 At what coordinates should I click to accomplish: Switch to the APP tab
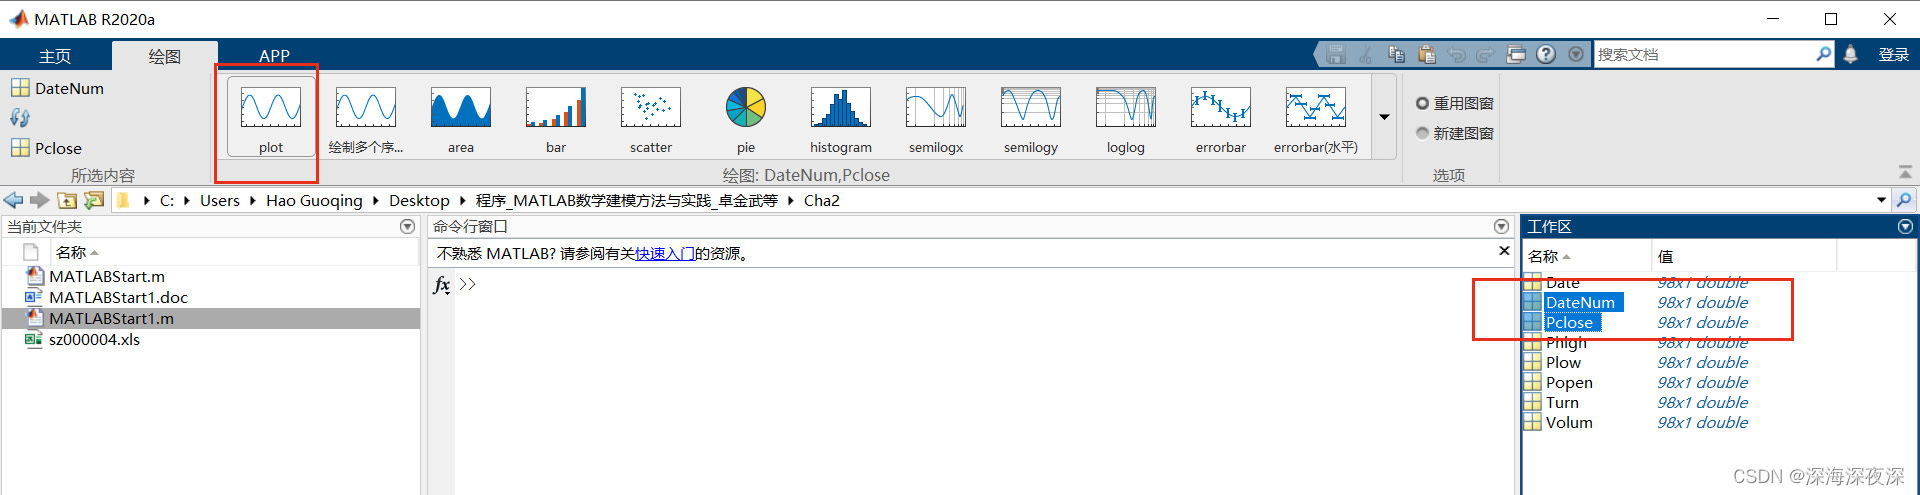tap(274, 56)
